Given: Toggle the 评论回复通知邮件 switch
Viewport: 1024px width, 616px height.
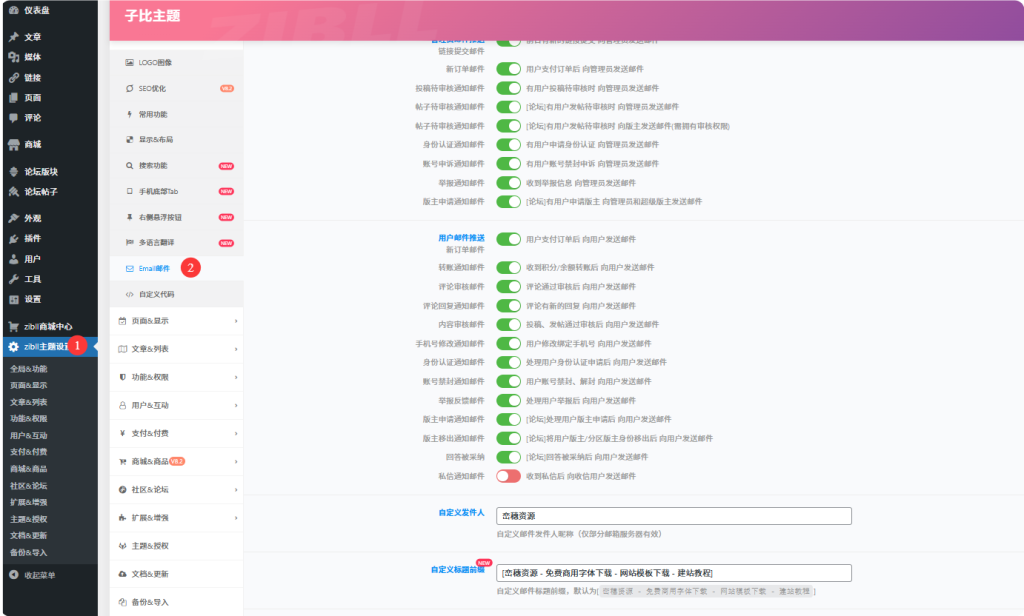Looking at the screenshot, I should 508,306.
